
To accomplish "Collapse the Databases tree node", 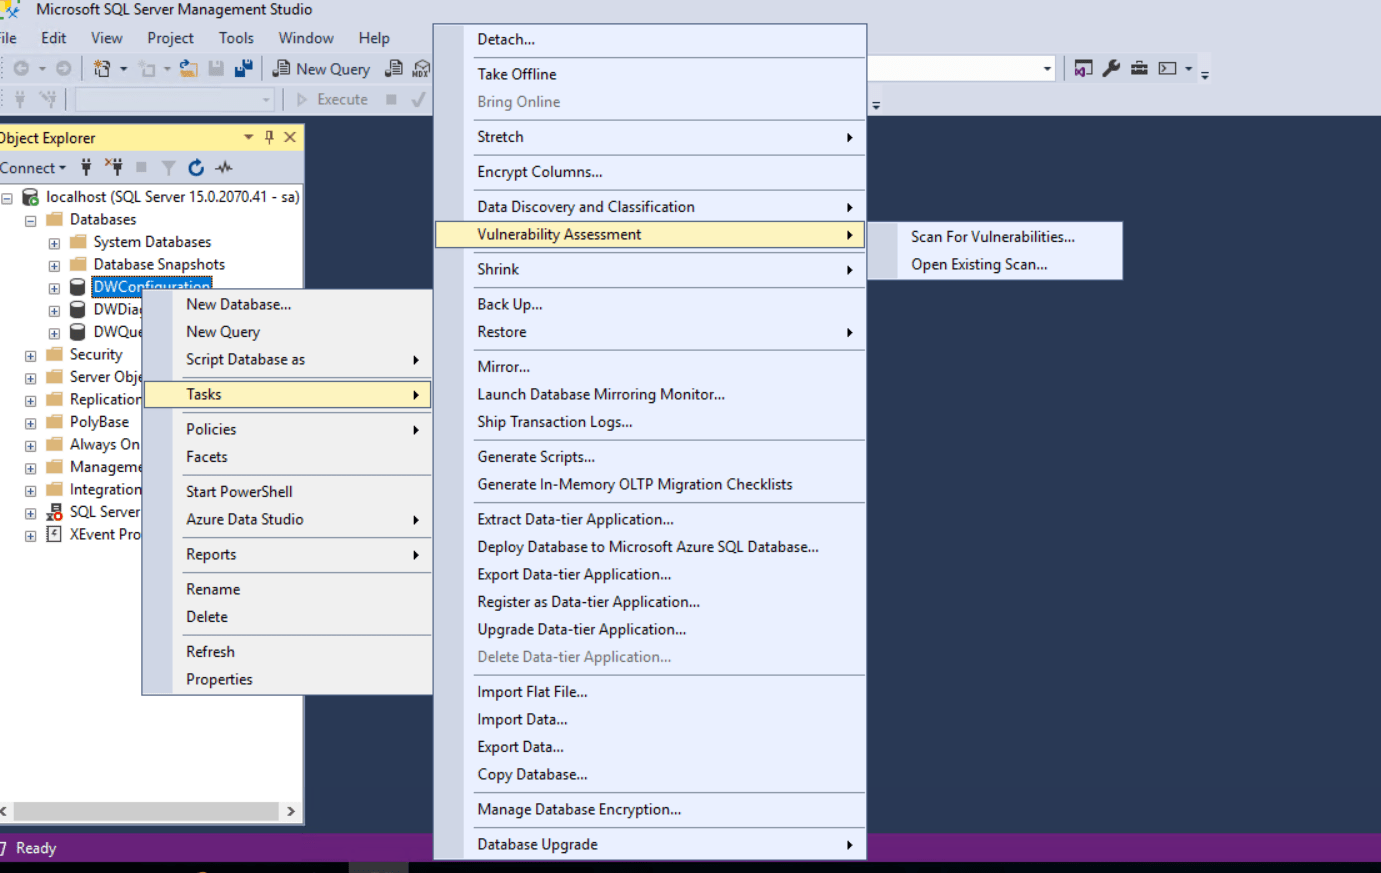I will point(30,221).
